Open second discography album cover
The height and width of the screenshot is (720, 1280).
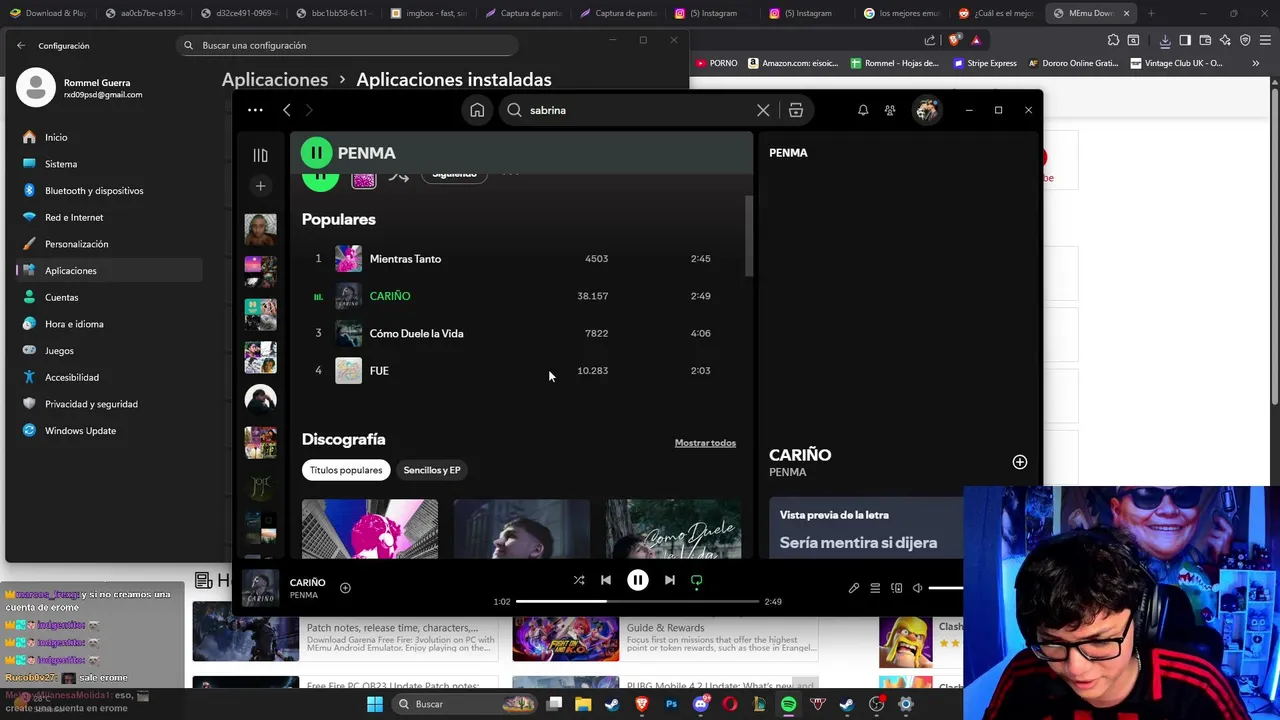(522, 529)
